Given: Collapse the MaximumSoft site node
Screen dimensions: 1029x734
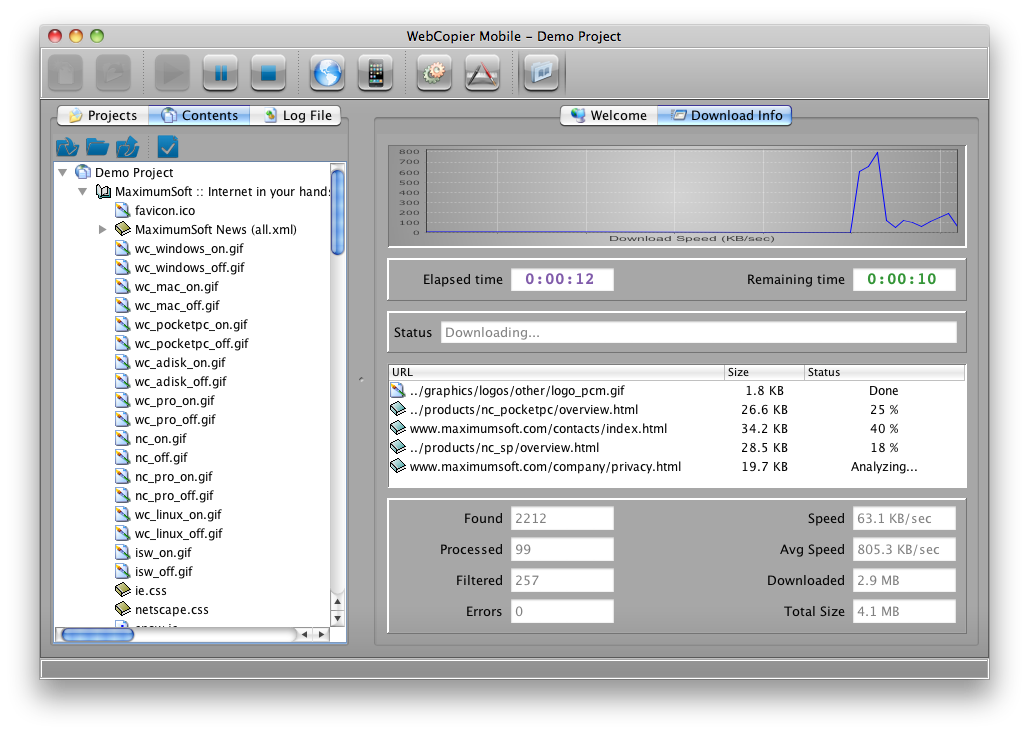Looking at the screenshot, I should click(x=83, y=191).
